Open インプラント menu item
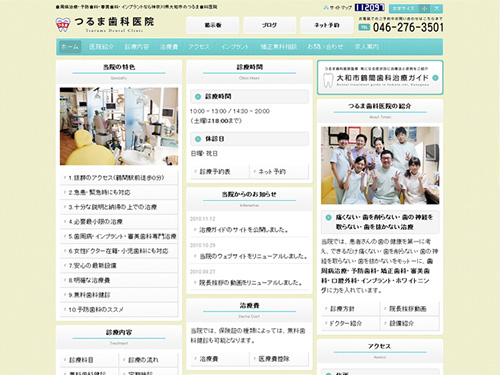This screenshot has height=375, width=500. [x=235, y=47]
